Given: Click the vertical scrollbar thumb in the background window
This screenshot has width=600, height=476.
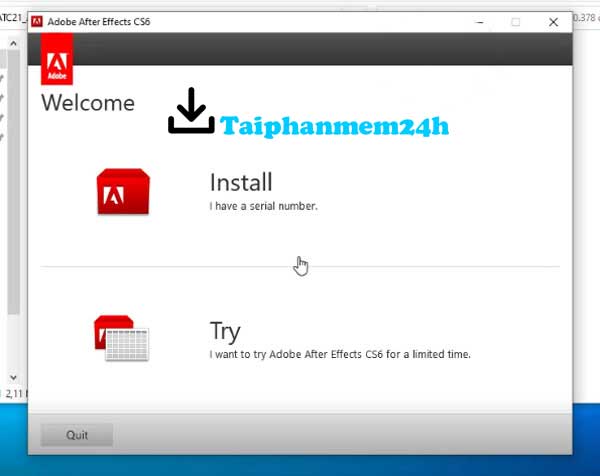Looking at the screenshot, I should (x=13, y=182).
